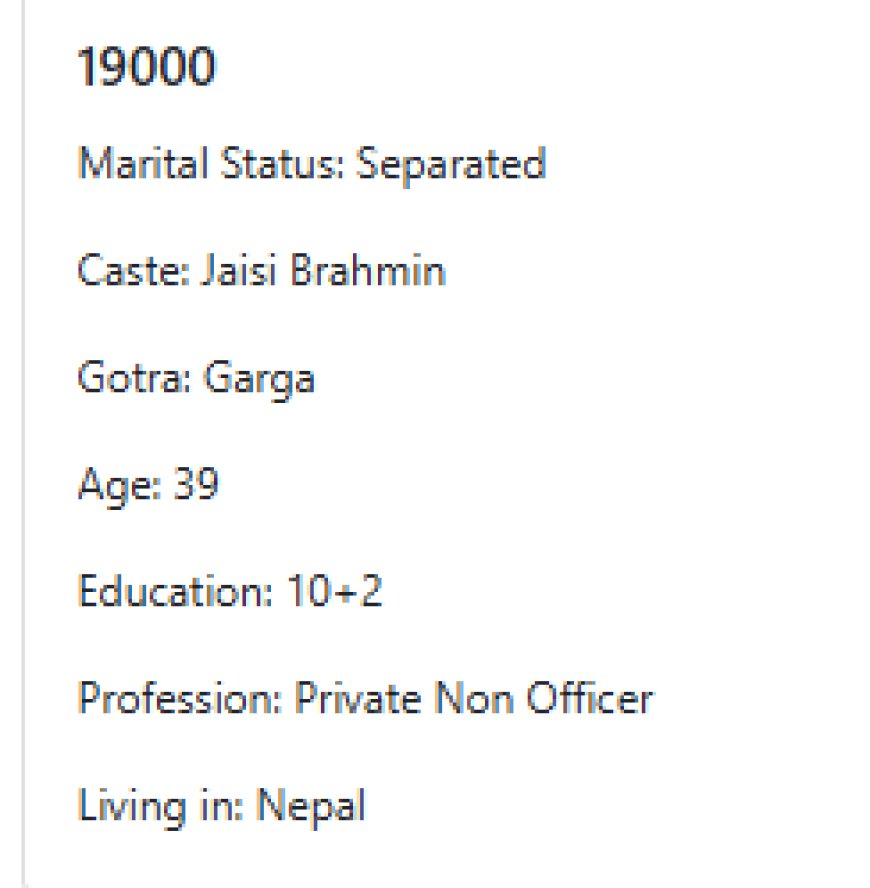
Task: Click the card's left border line
Action: click(x=23, y=444)
